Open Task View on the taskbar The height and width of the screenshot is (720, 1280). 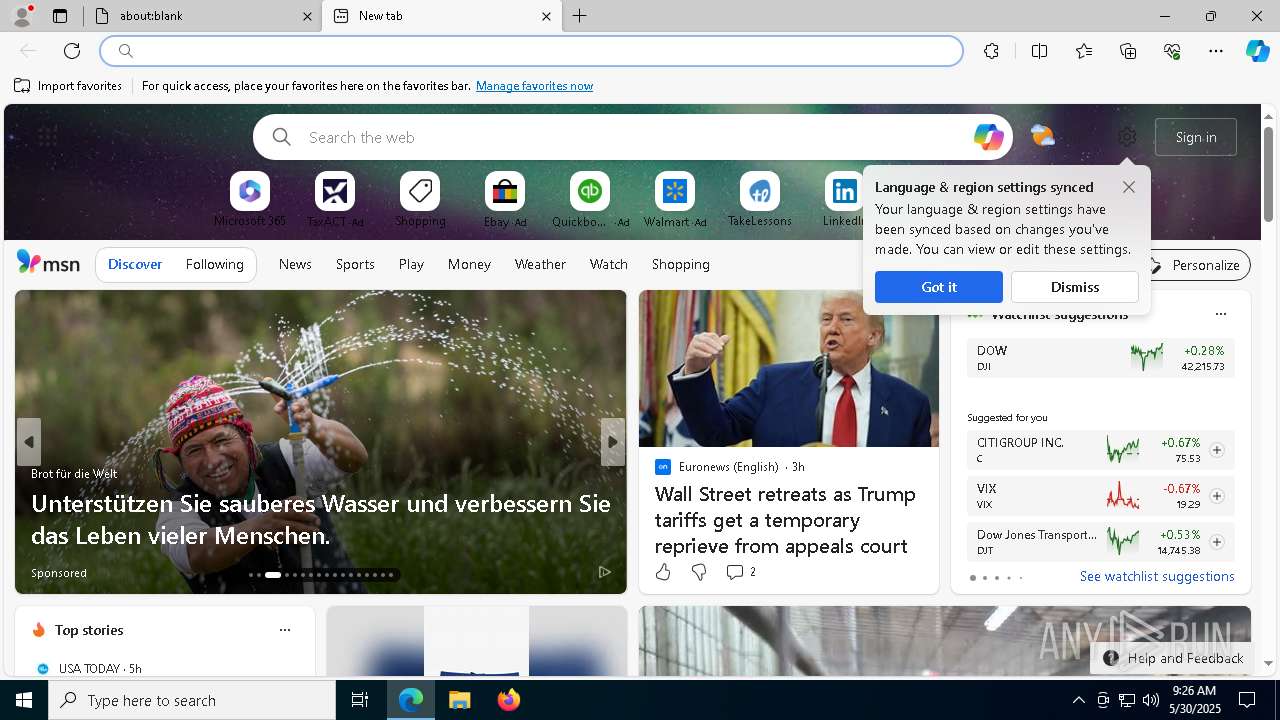point(360,700)
